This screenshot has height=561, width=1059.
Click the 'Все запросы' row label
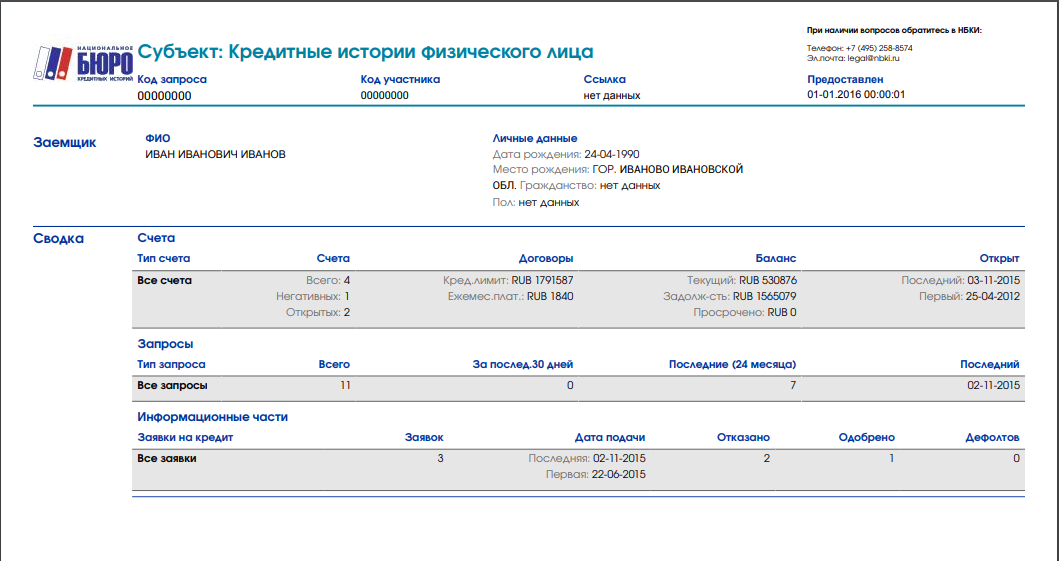172,385
